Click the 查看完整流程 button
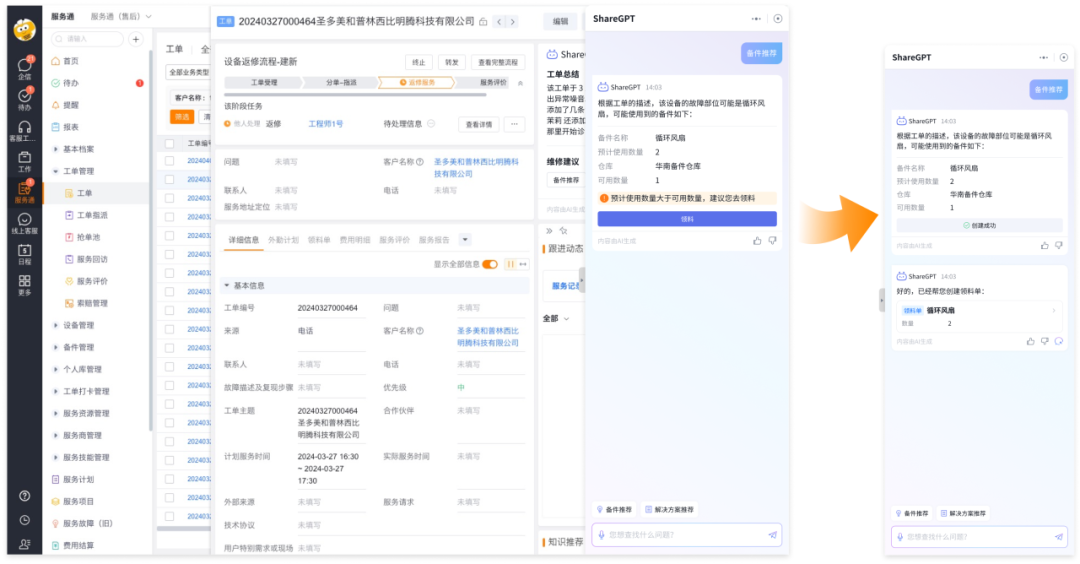 pyautogui.click(x=498, y=63)
